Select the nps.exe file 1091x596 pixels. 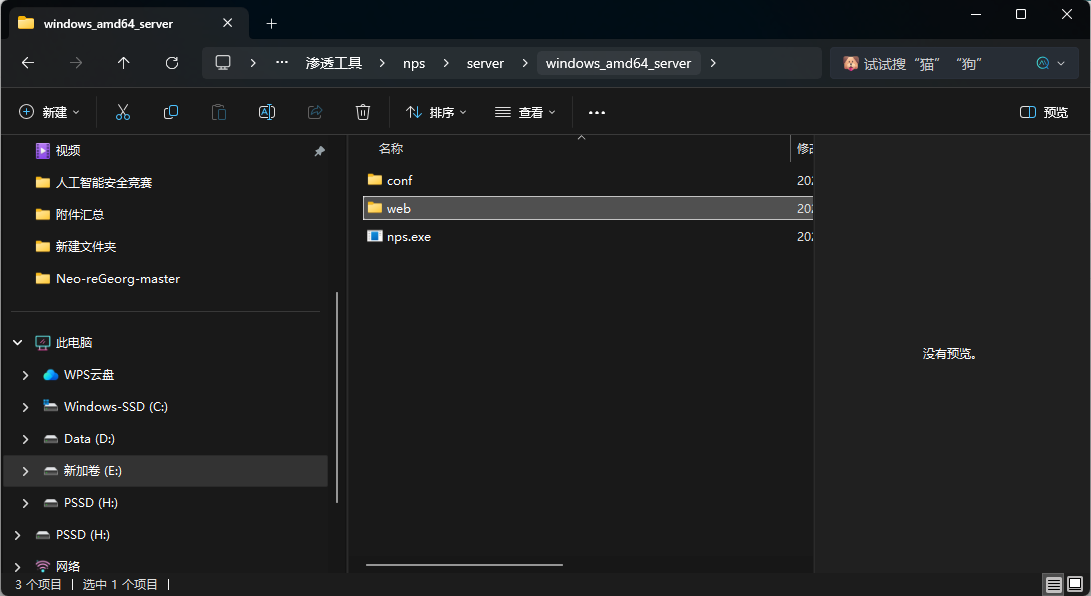click(x=408, y=237)
